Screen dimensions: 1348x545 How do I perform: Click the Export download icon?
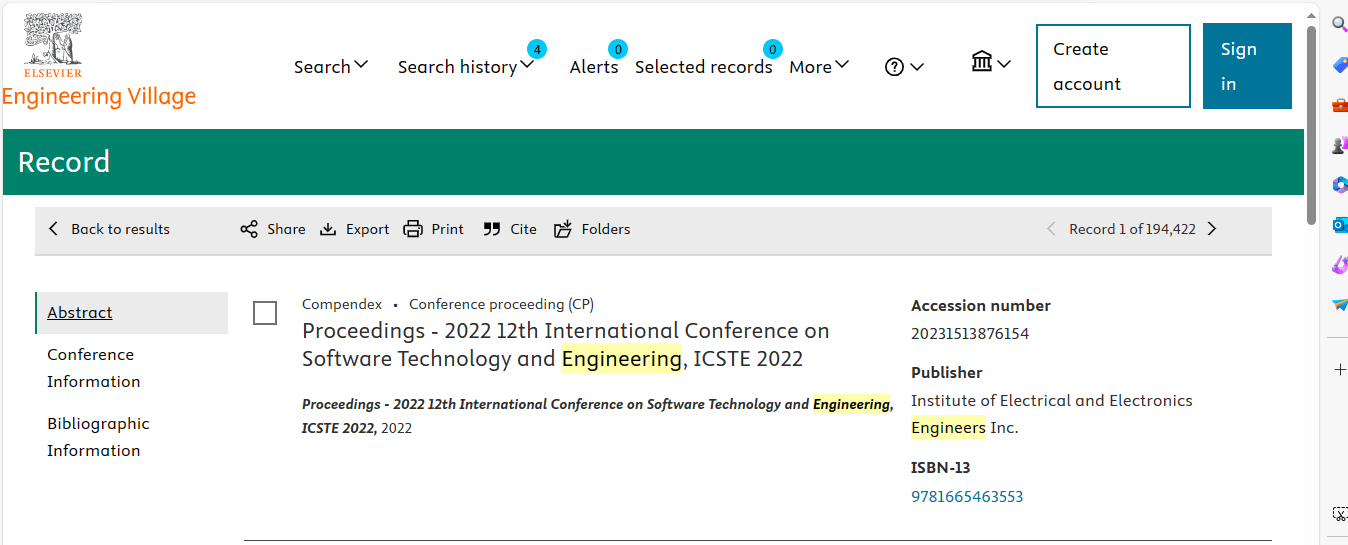point(328,229)
